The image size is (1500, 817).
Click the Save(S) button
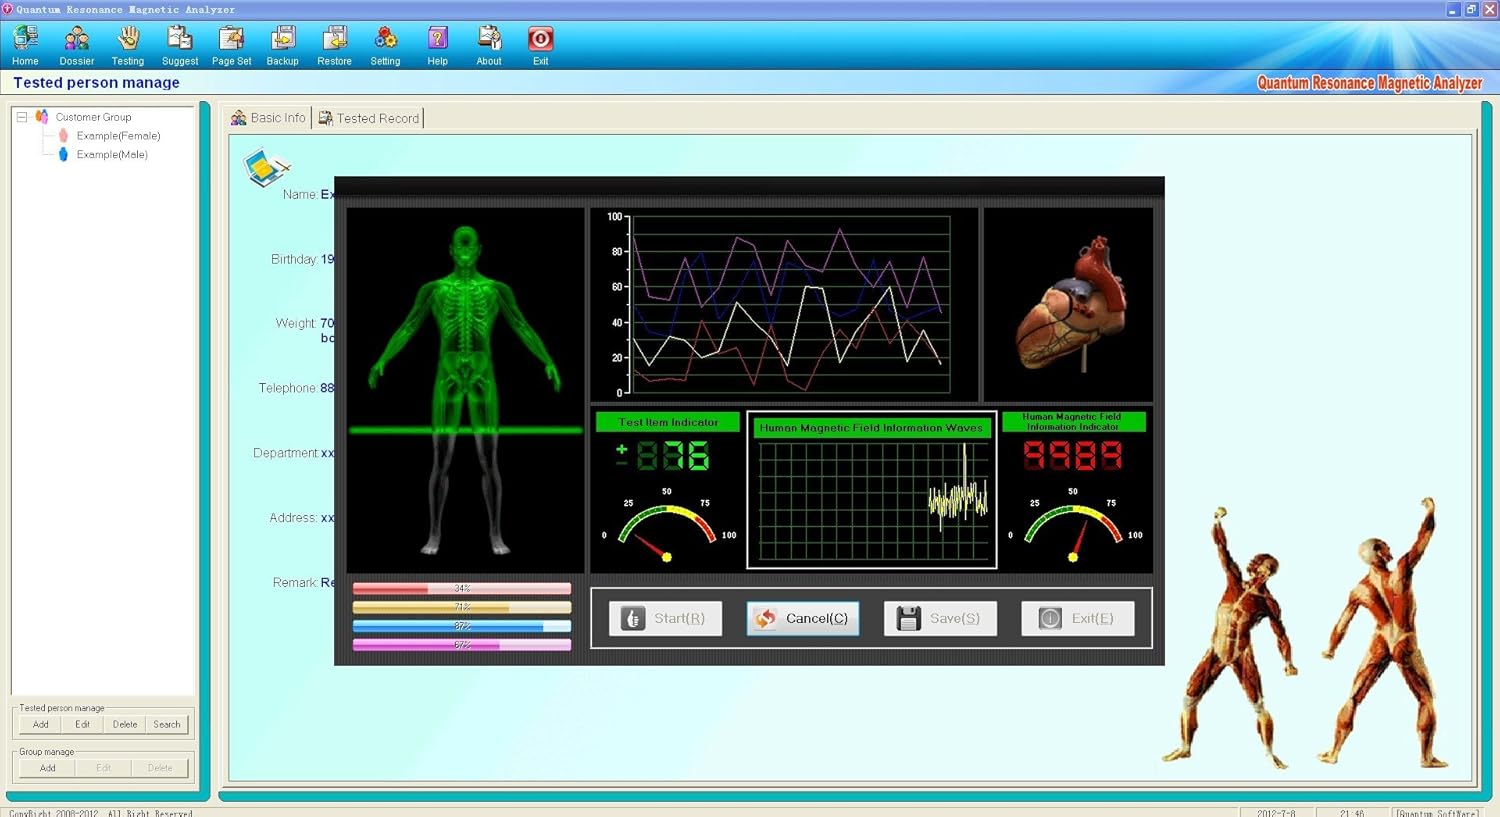940,618
